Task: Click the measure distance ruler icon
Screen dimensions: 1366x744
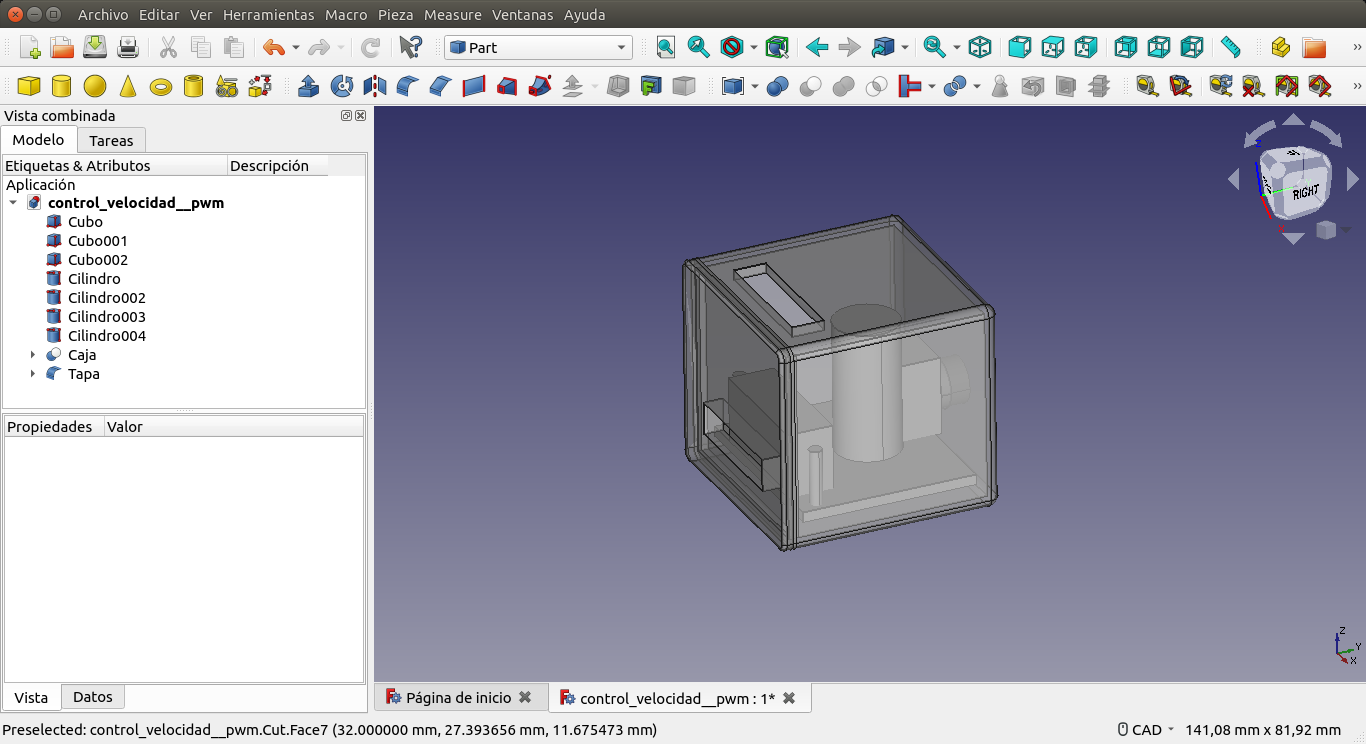Action: [1230, 47]
